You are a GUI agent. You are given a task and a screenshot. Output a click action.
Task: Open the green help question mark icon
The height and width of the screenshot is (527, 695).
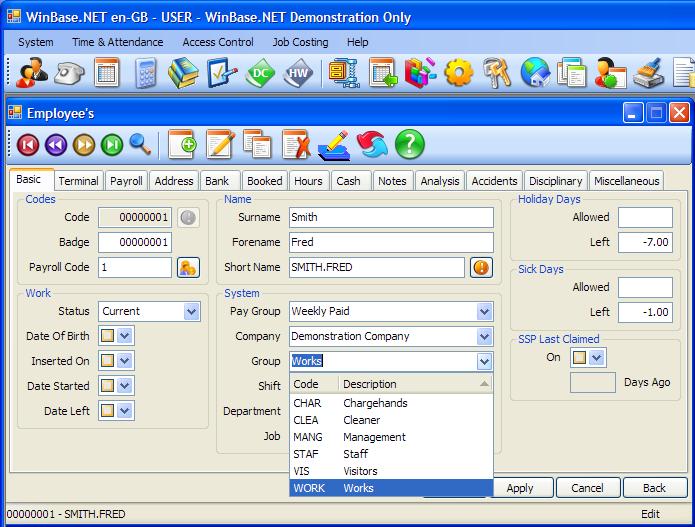[410, 144]
